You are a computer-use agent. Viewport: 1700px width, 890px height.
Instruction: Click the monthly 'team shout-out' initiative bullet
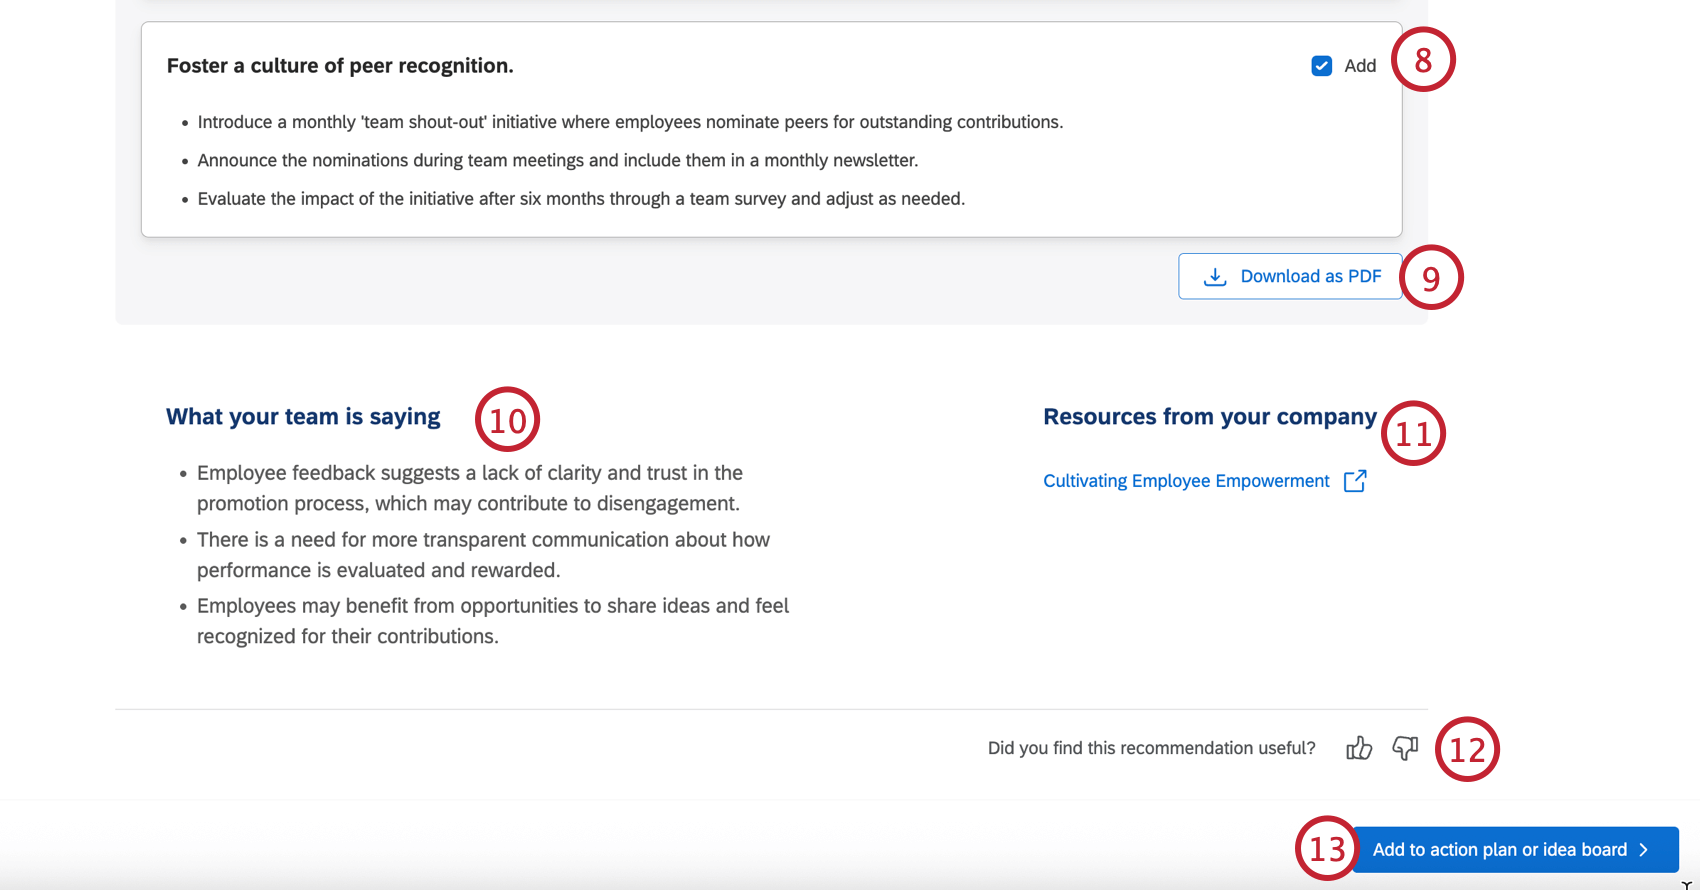[630, 122]
